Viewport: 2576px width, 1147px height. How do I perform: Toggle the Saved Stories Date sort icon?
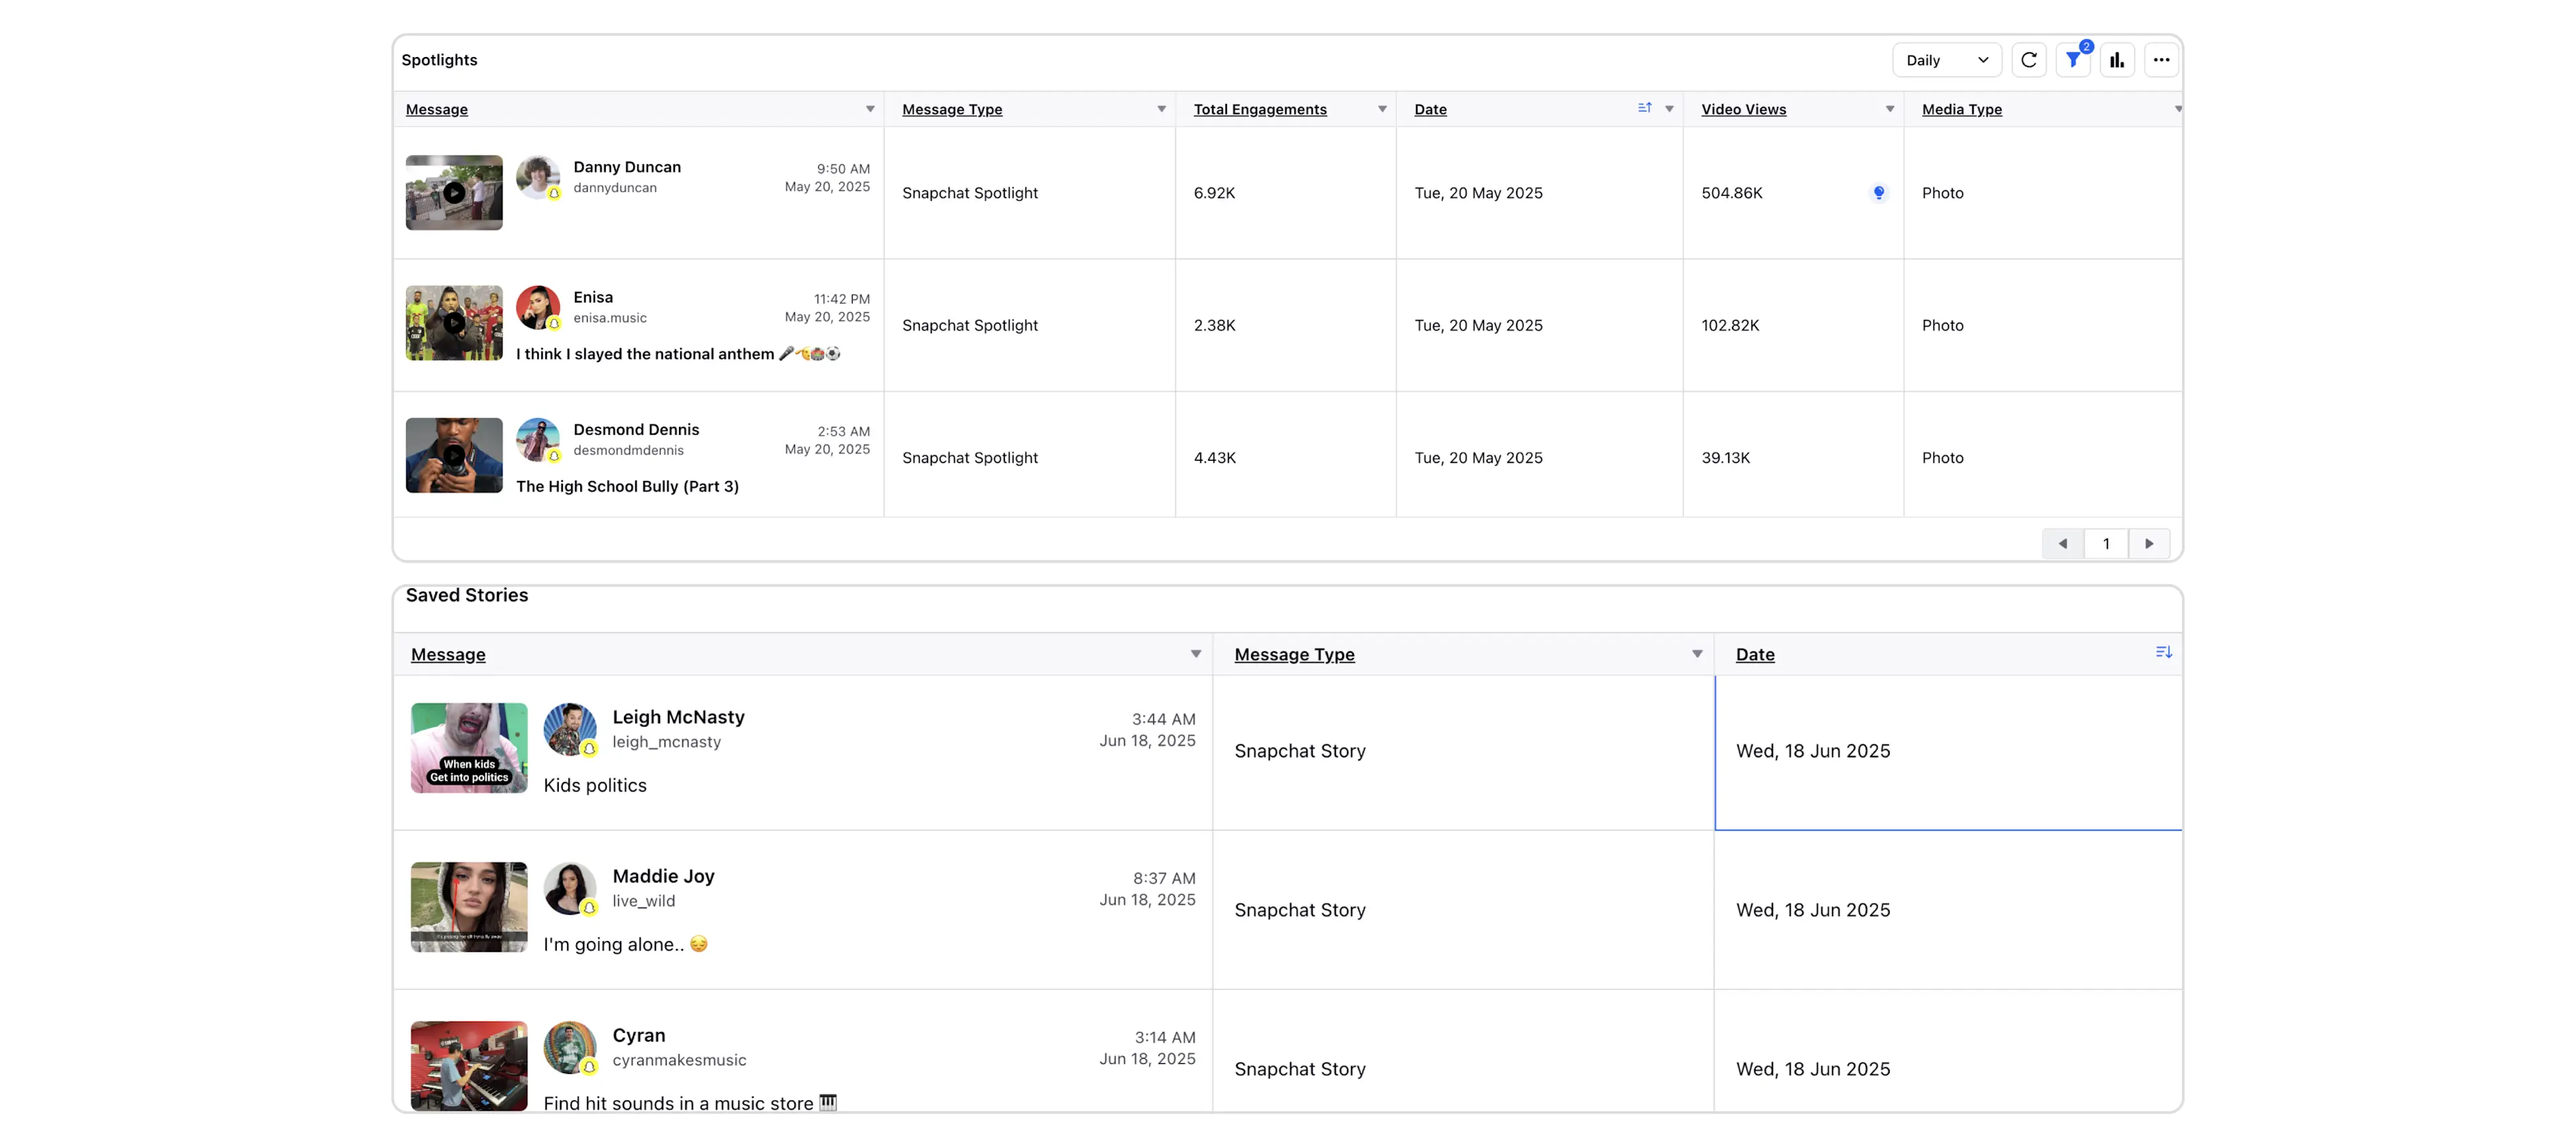click(x=2164, y=652)
